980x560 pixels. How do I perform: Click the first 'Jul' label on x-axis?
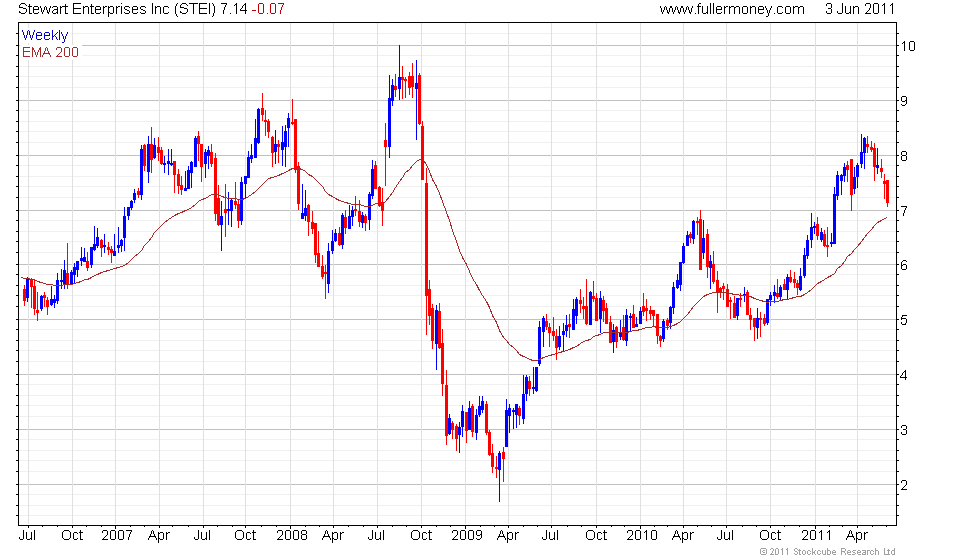[x=28, y=536]
